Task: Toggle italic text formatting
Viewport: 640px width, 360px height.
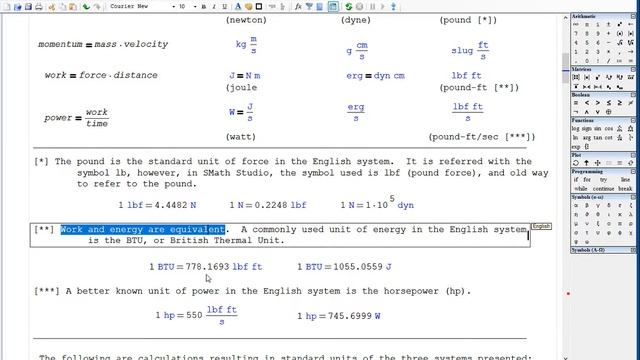Action: 214,7
